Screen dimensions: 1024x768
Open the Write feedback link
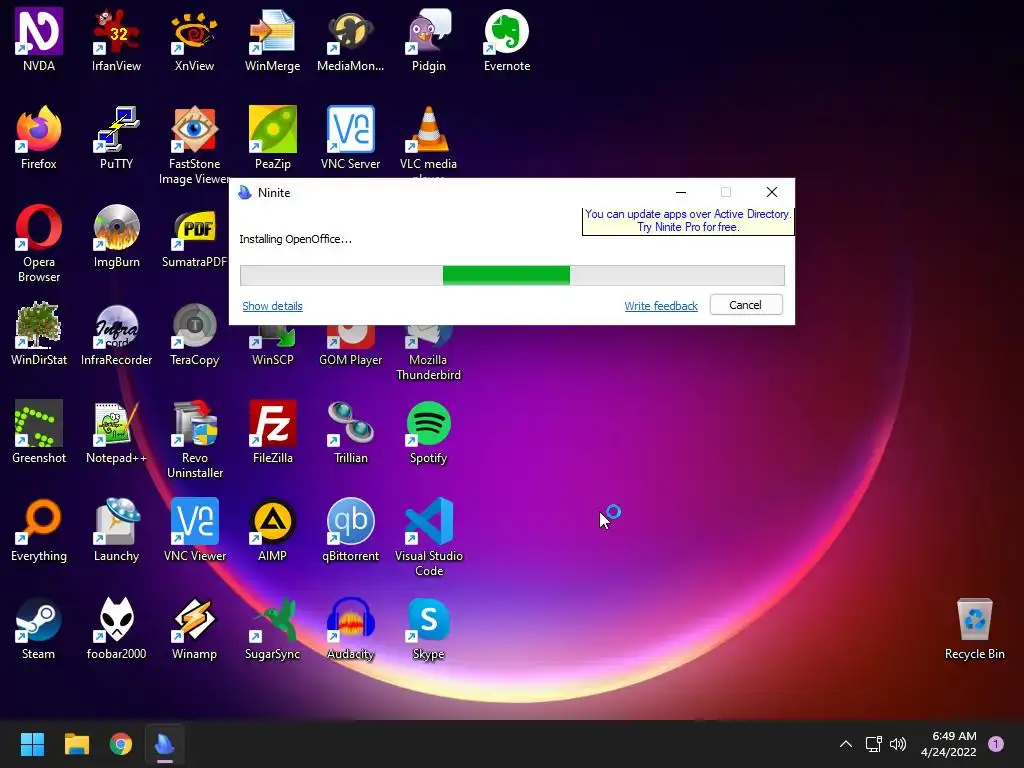661,306
